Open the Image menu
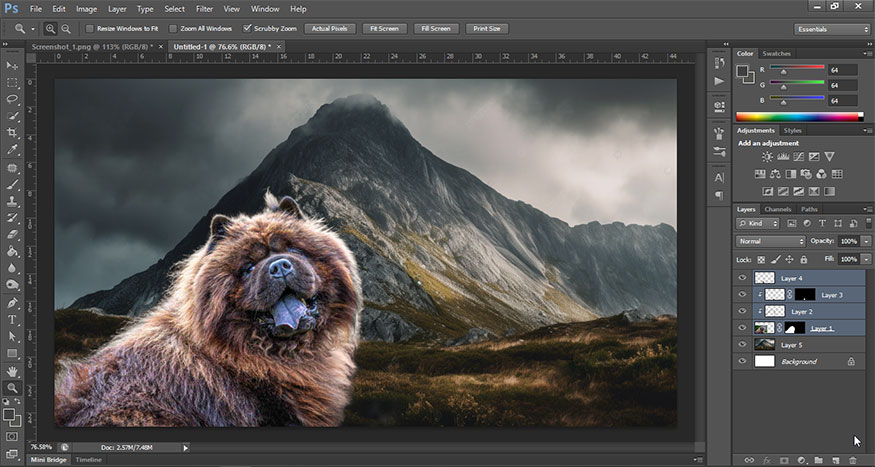The height and width of the screenshot is (467, 875). 86,9
